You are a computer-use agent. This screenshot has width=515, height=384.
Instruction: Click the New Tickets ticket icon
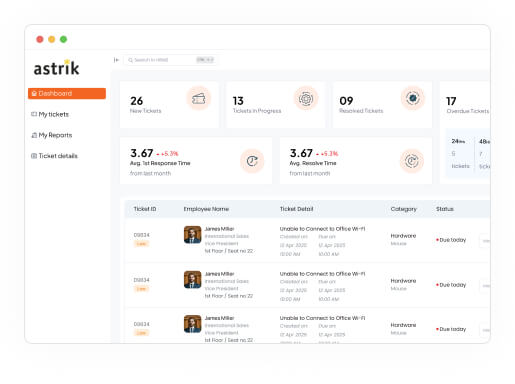pyautogui.click(x=199, y=99)
